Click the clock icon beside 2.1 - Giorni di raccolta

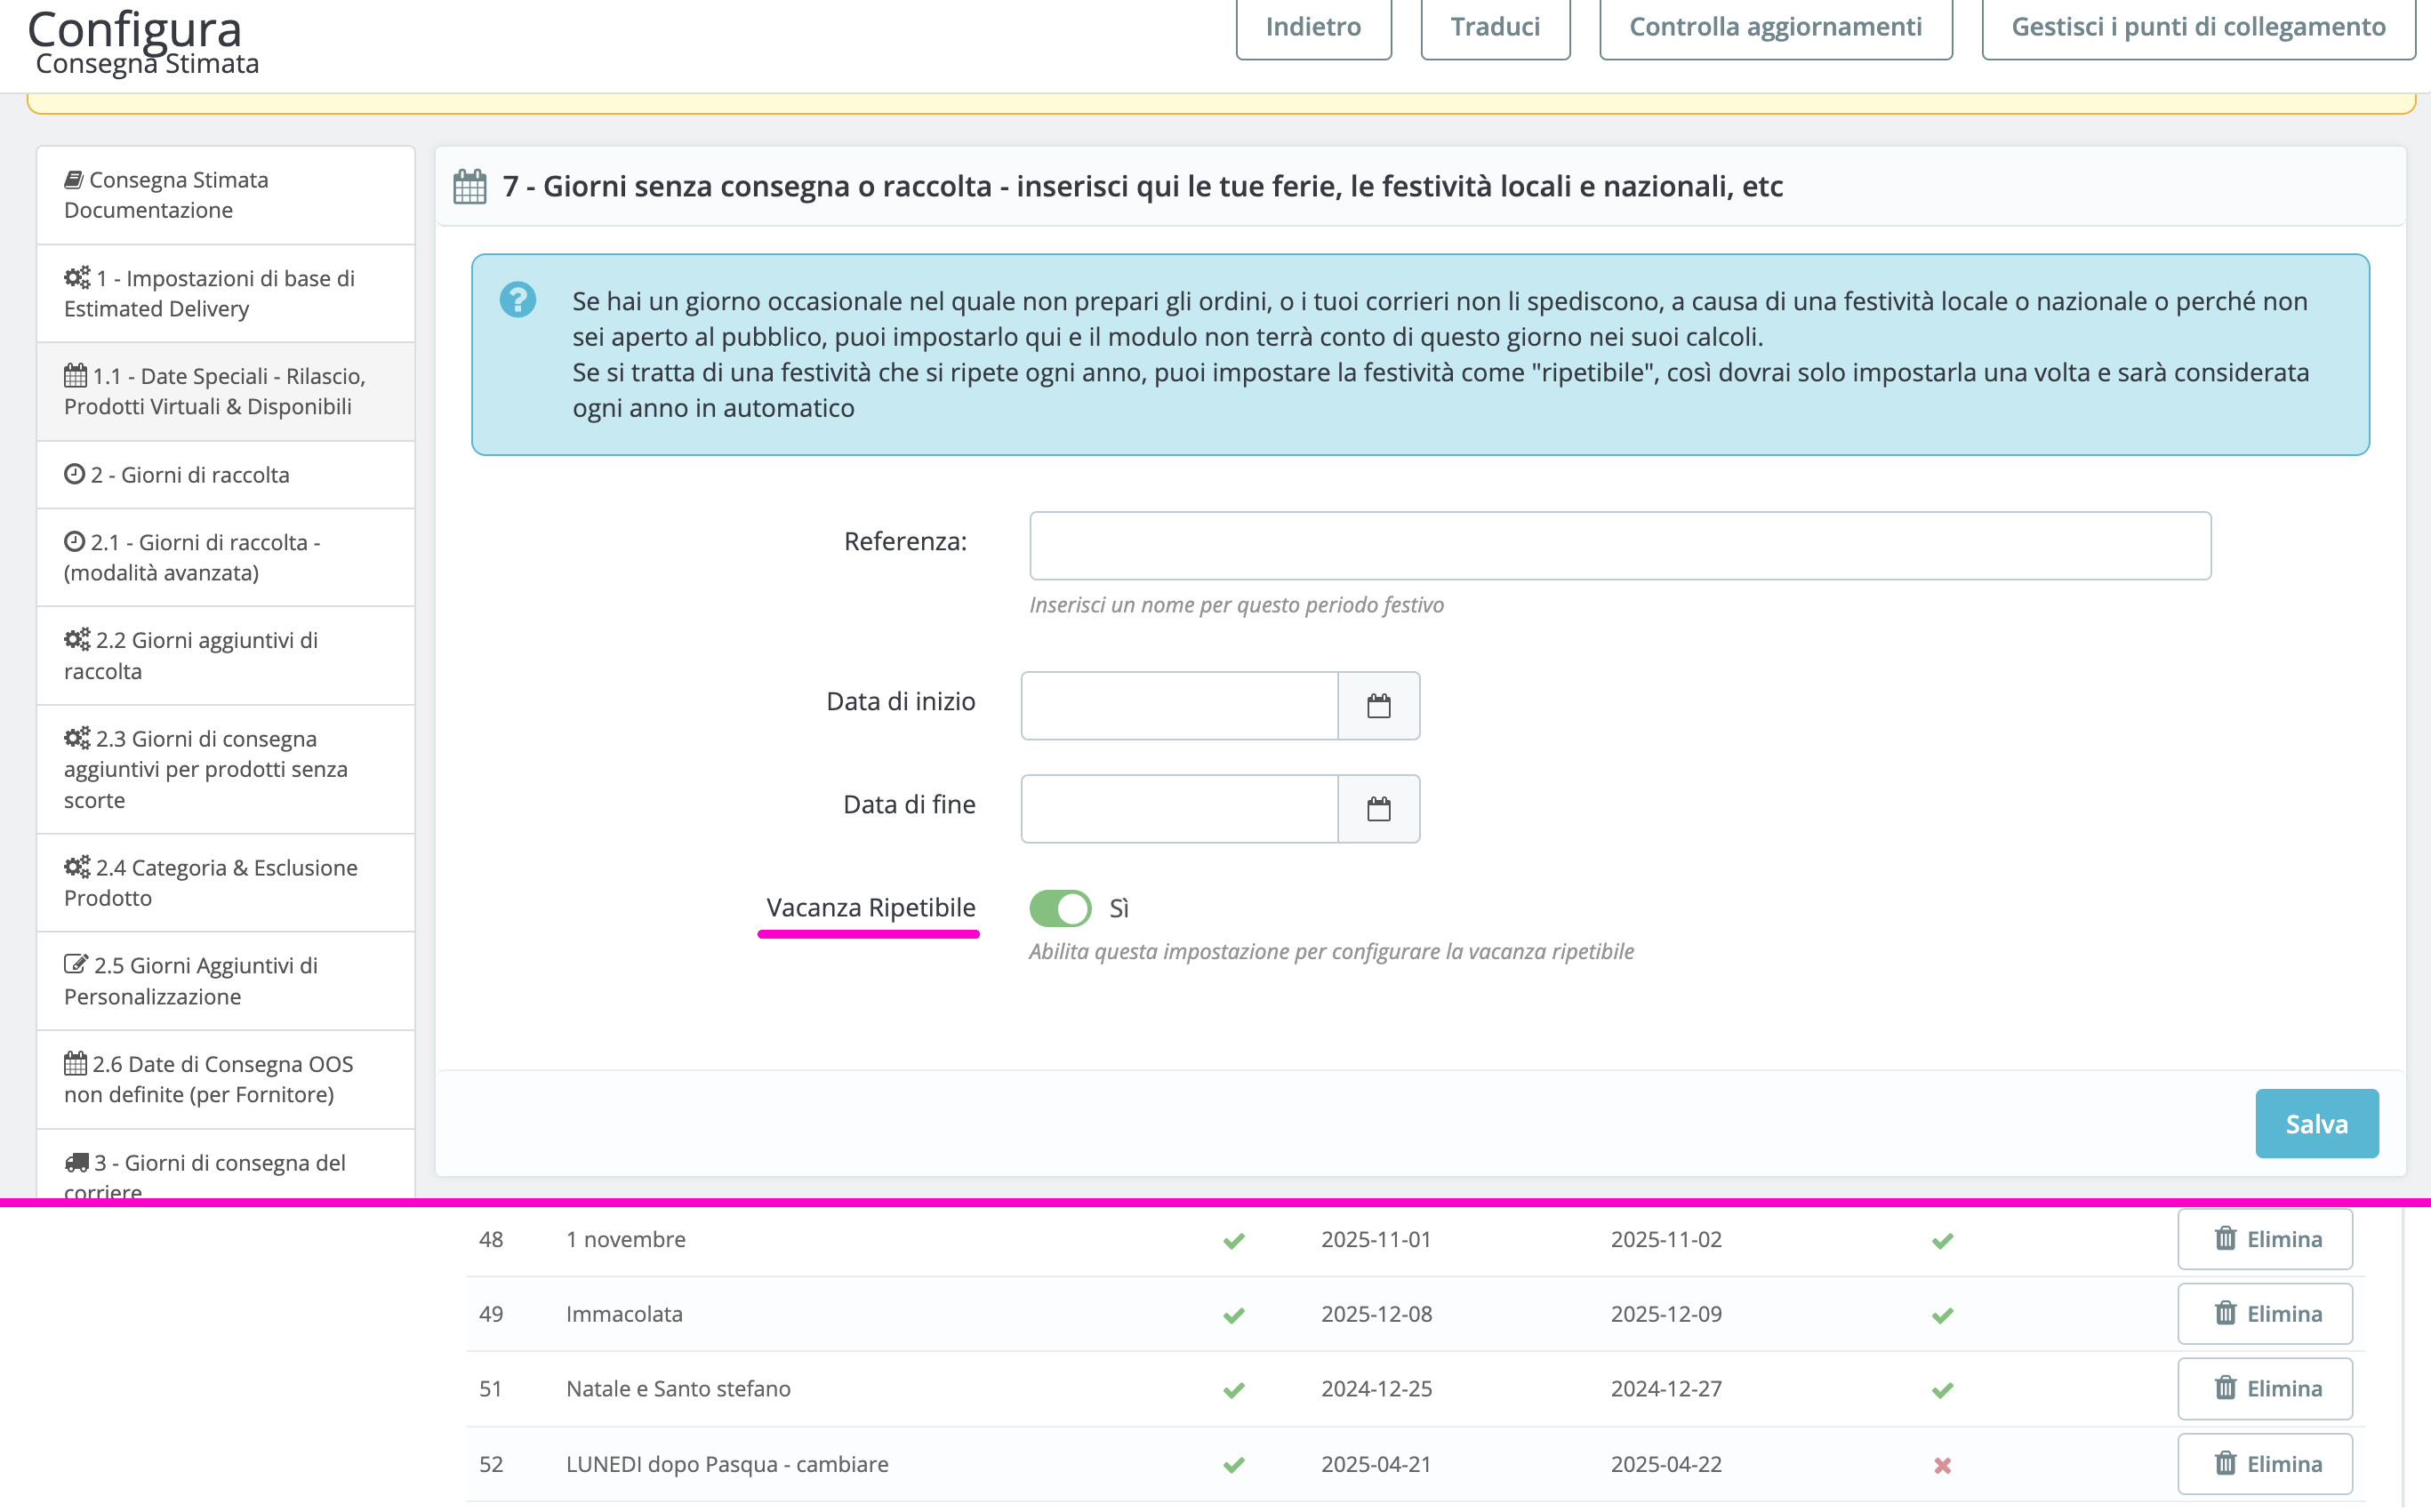coord(74,541)
